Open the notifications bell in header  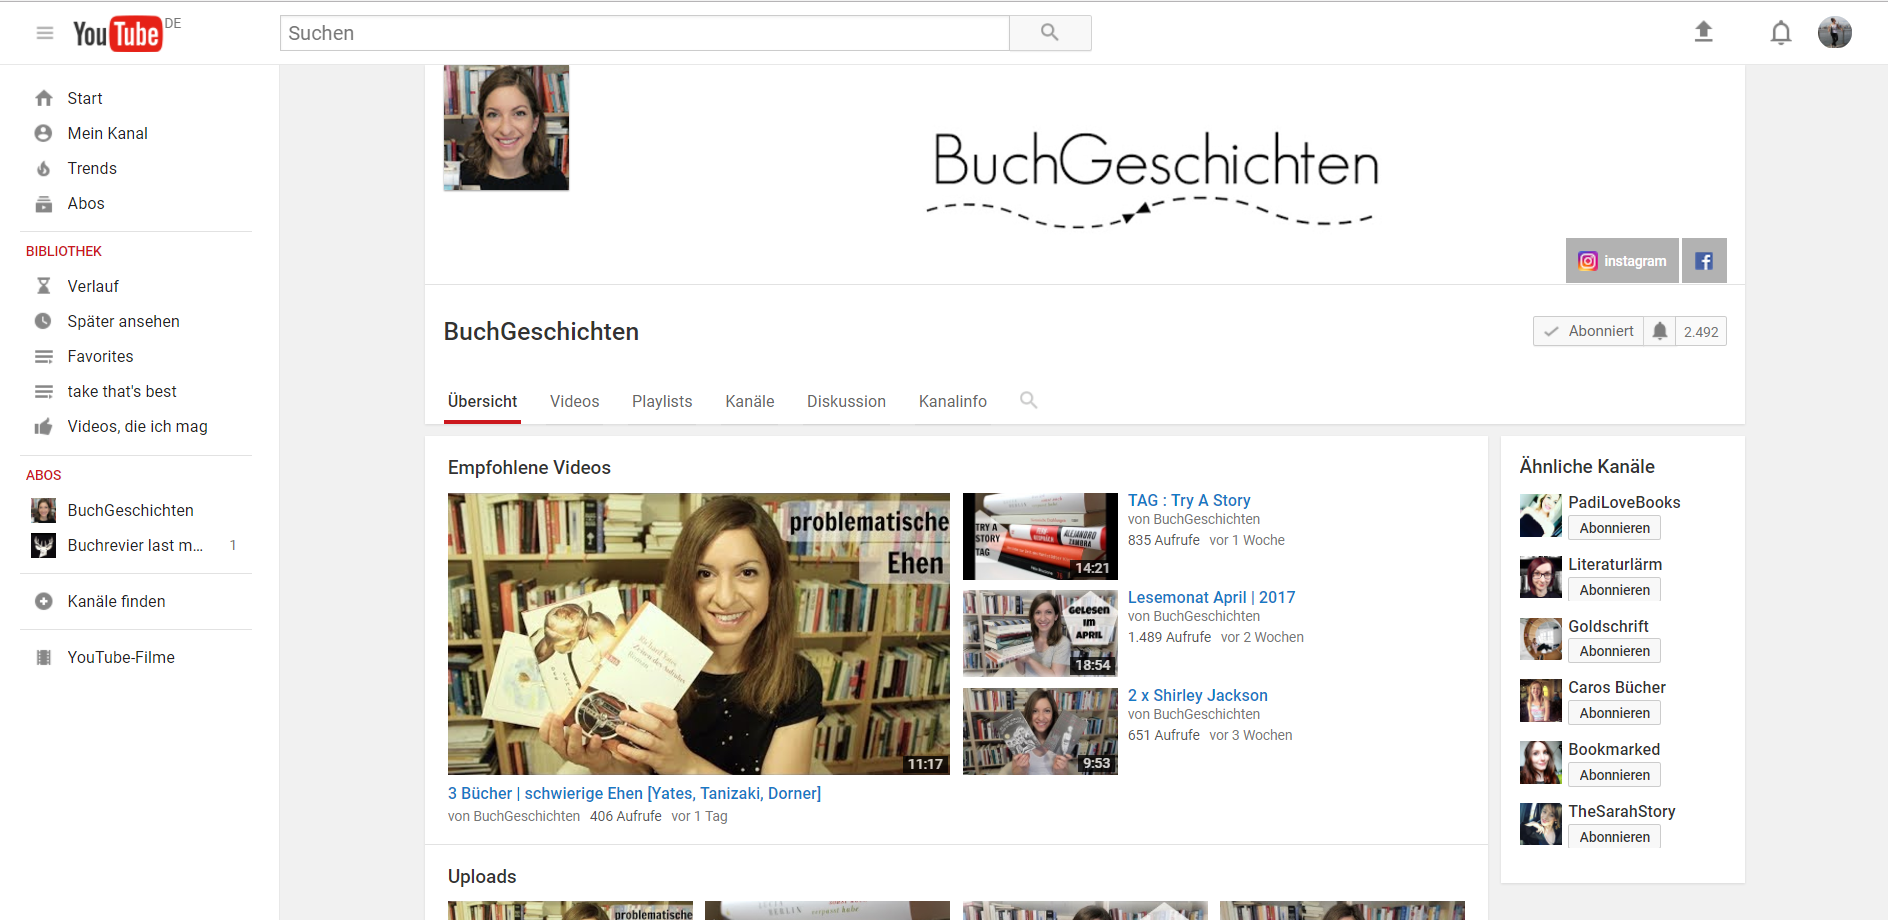point(1781,33)
